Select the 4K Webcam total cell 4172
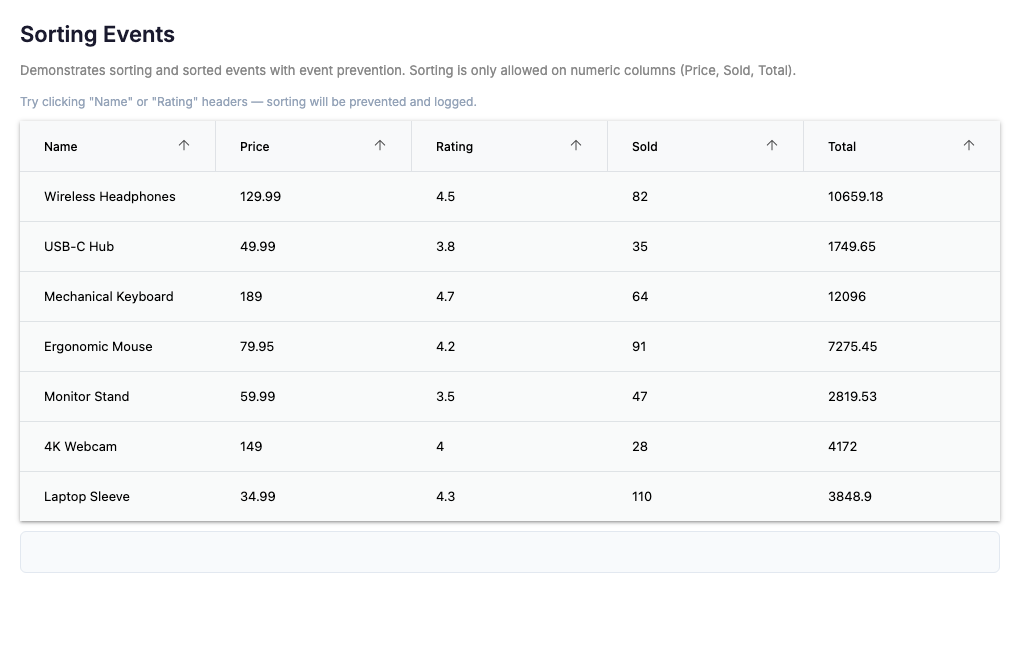This screenshot has width=1020, height=650. pos(842,447)
